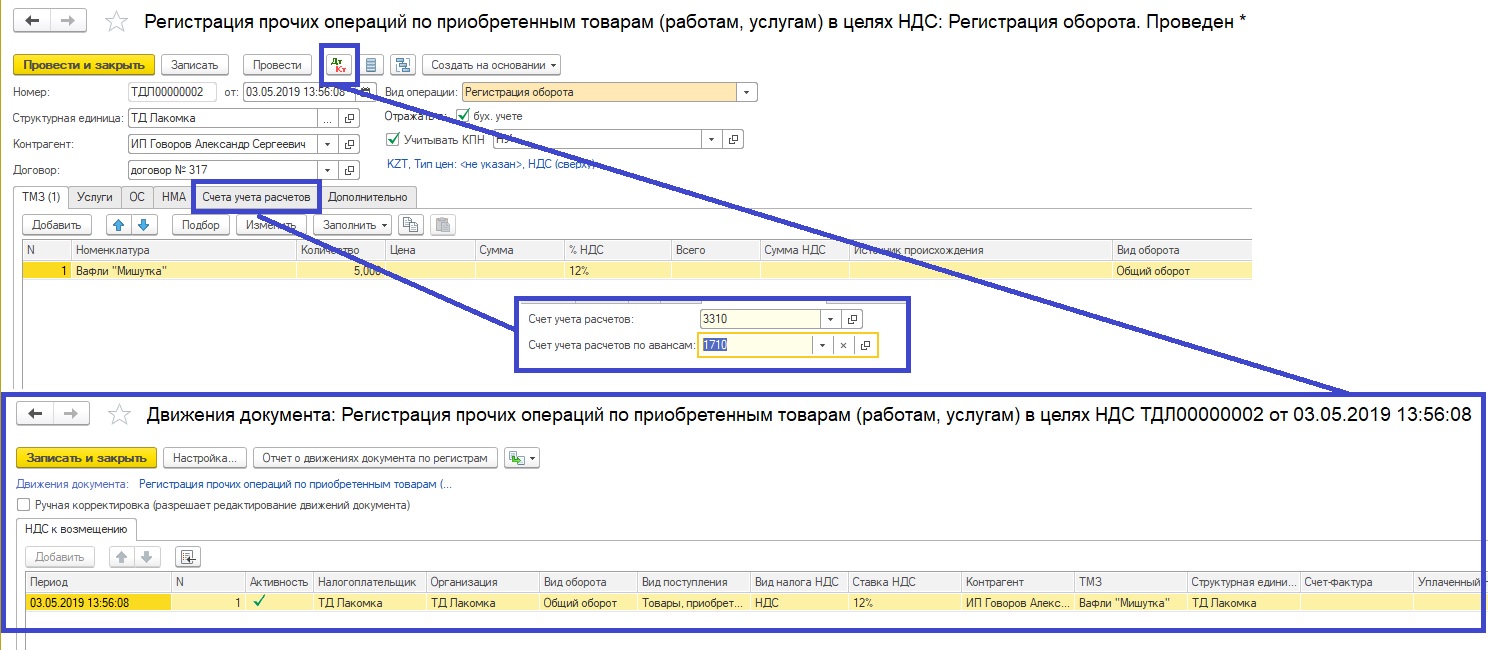Open calendar picker beside date 03.05.2019
Image resolution: width=1488 pixels, height=650 pixels.
[x=365, y=92]
